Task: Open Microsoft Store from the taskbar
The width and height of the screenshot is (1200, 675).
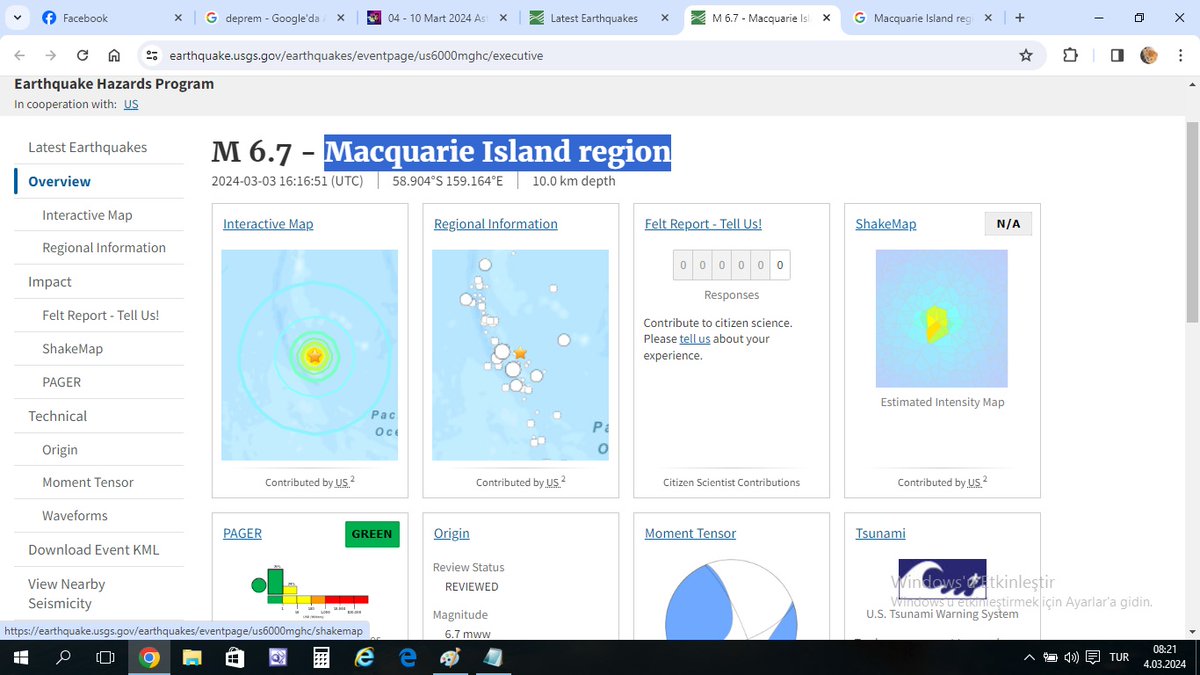Action: [234, 657]
